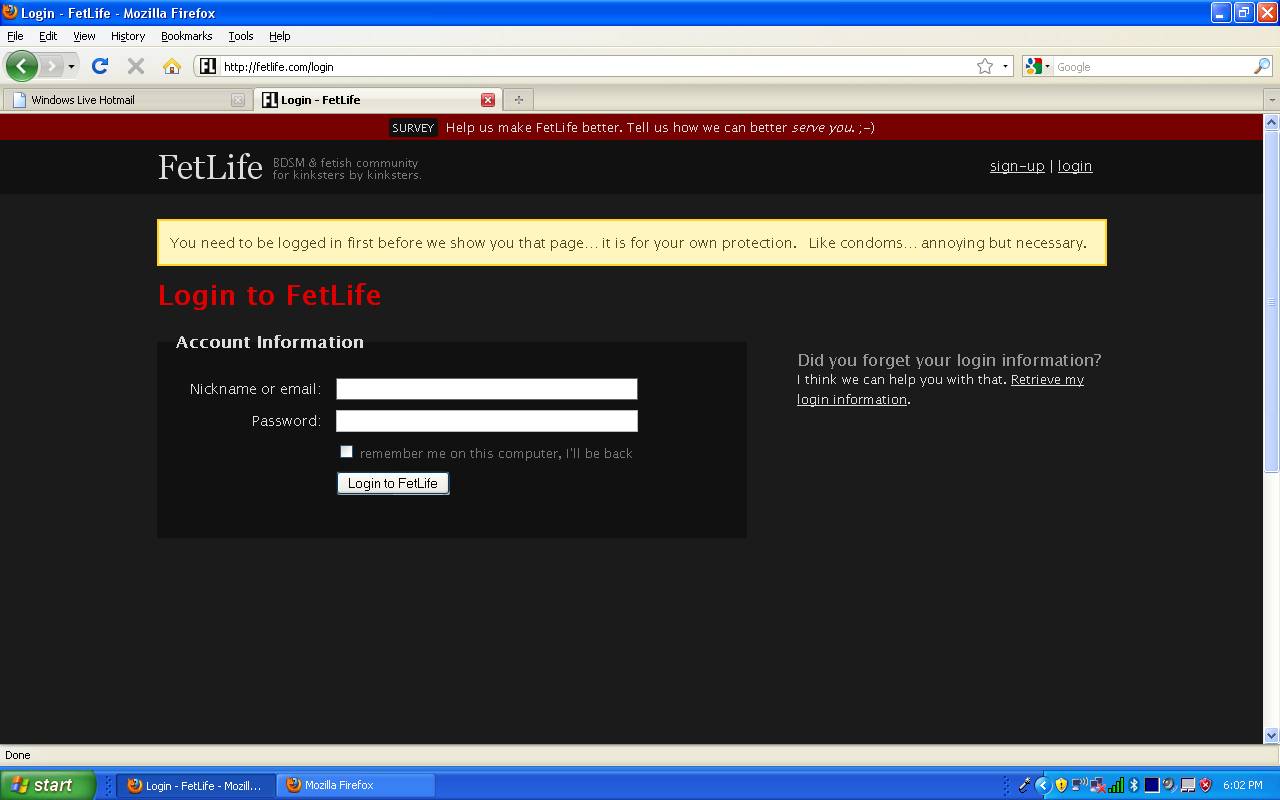Open the Edit menu
1280x800 pixels.
click(48, 36)
